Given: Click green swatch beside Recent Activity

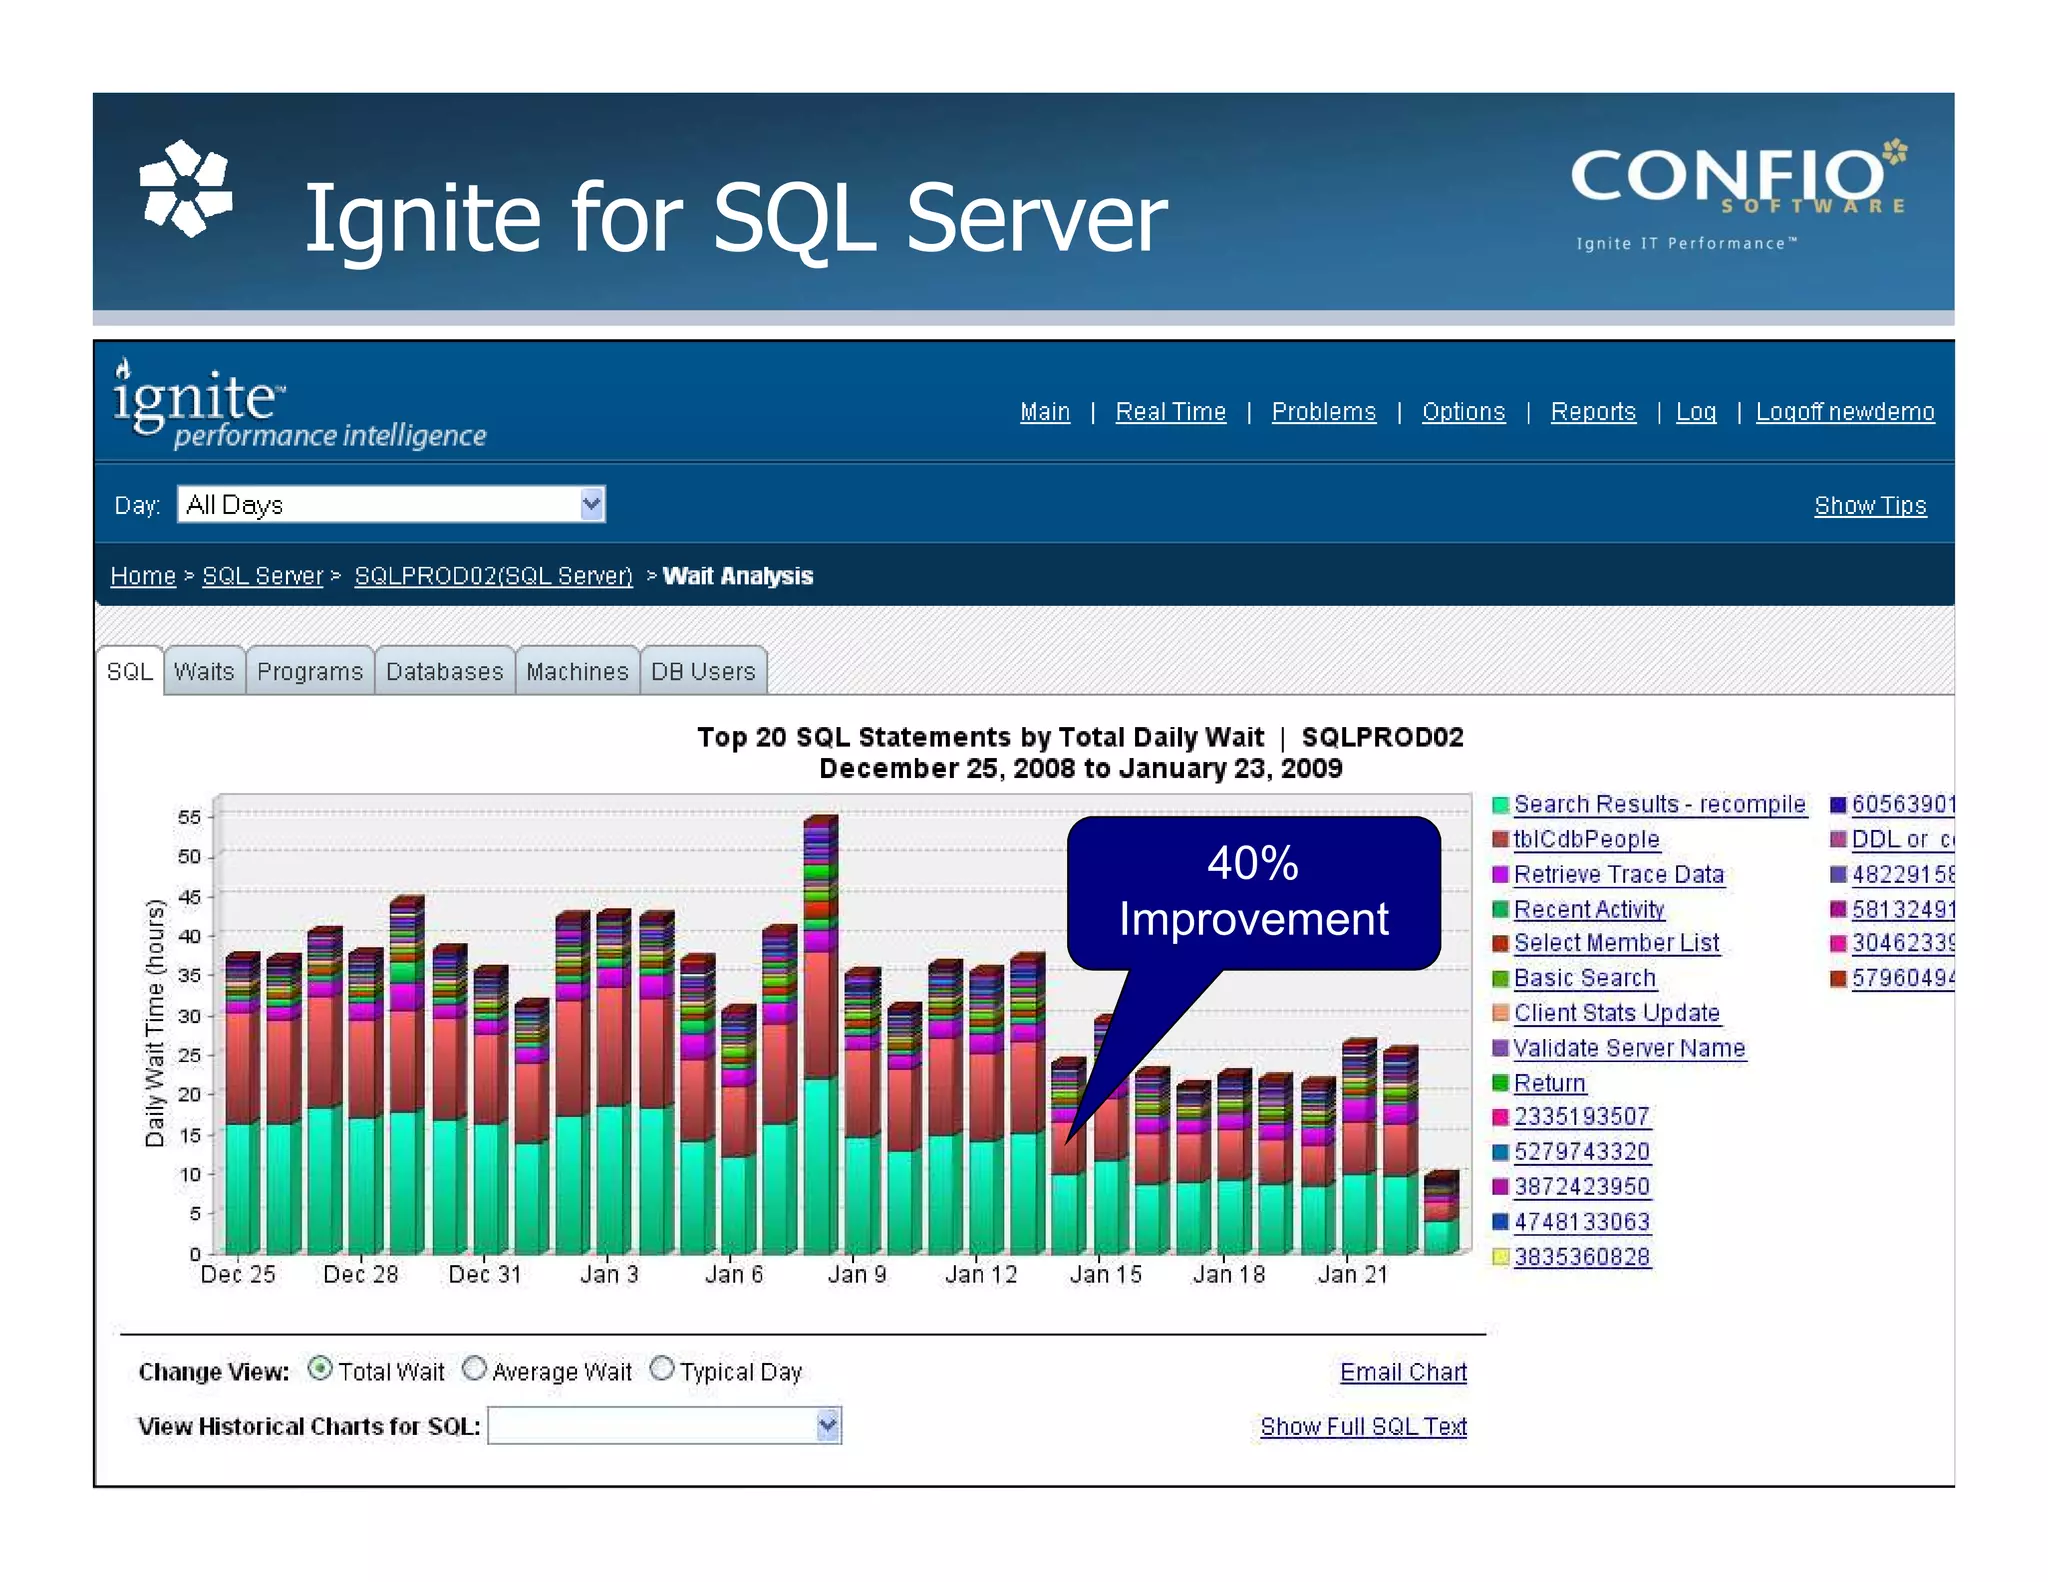Looking at the screenshot, I should point(1500,910).
